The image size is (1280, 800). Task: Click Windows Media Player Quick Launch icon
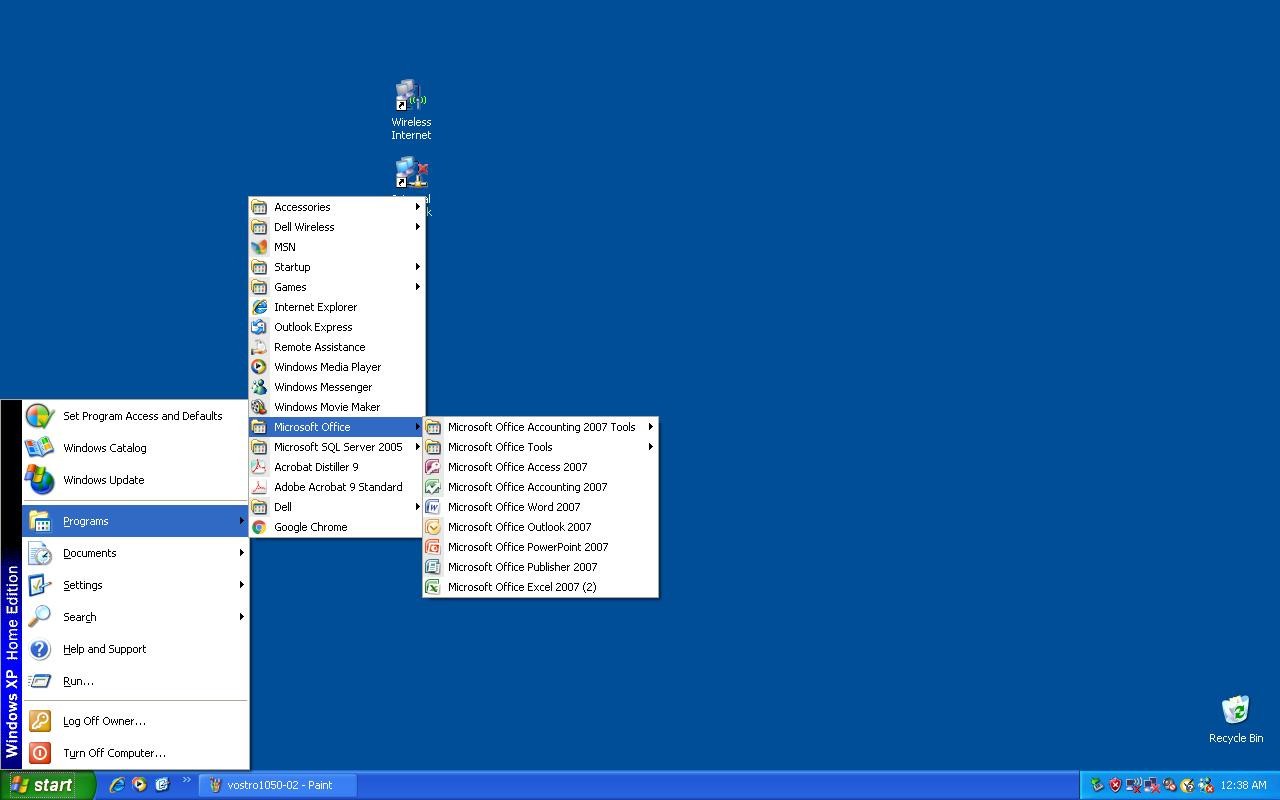(x=139, y=785)
